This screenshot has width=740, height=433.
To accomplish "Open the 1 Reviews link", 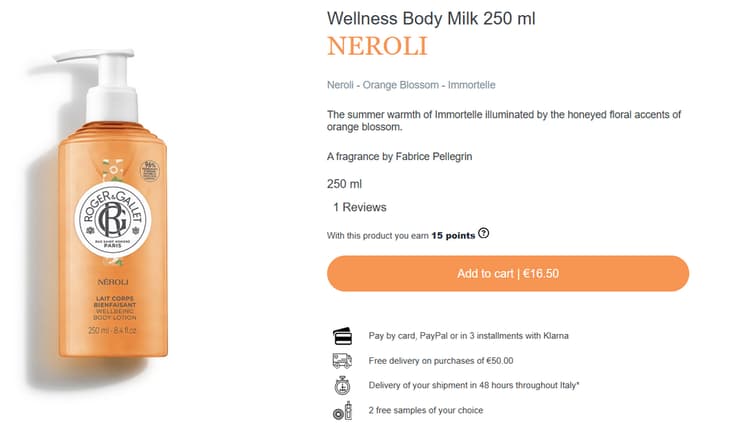I will 359,207.
